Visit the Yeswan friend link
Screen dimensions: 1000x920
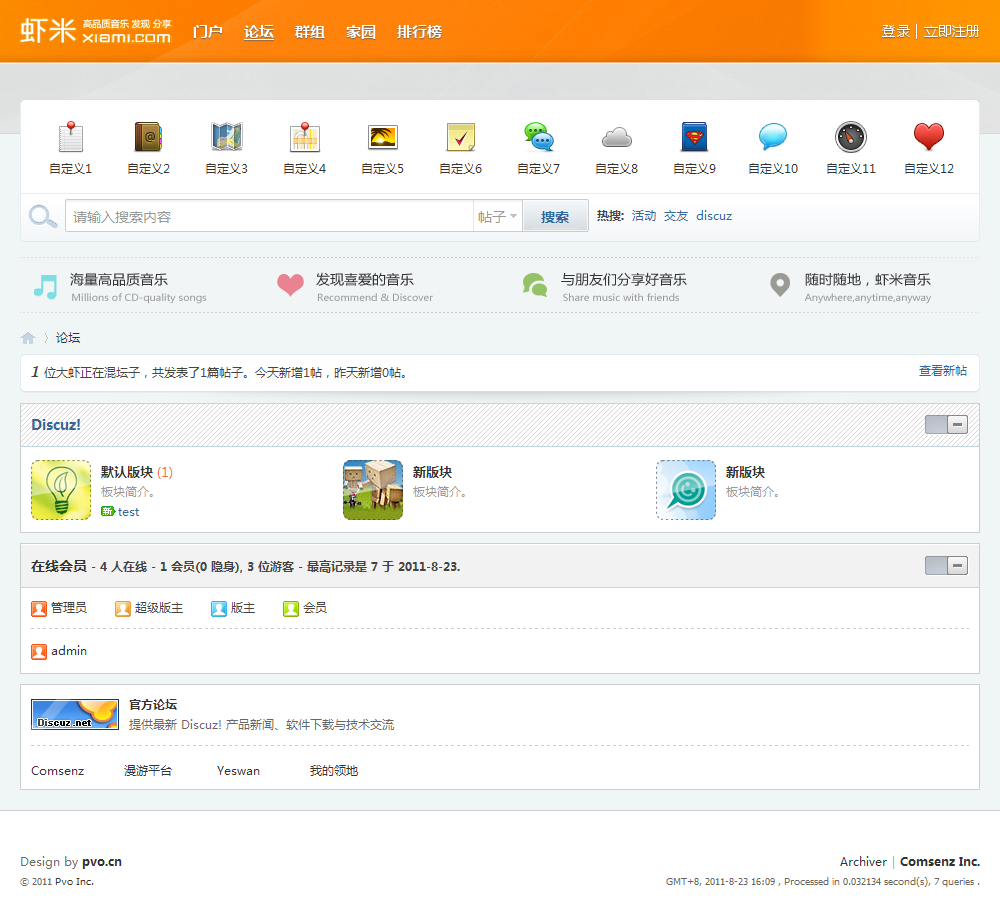[239, 771]
